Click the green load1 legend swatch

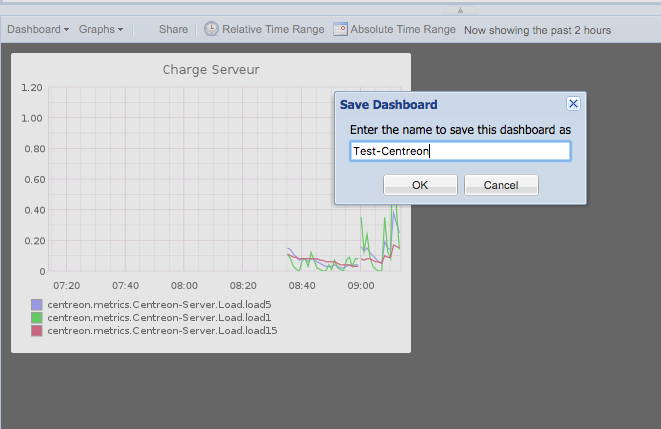click(37, 317)
